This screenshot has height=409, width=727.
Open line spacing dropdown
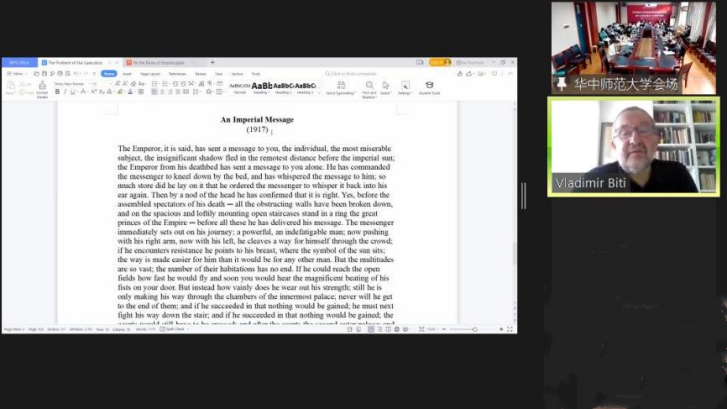click(197, 92)
